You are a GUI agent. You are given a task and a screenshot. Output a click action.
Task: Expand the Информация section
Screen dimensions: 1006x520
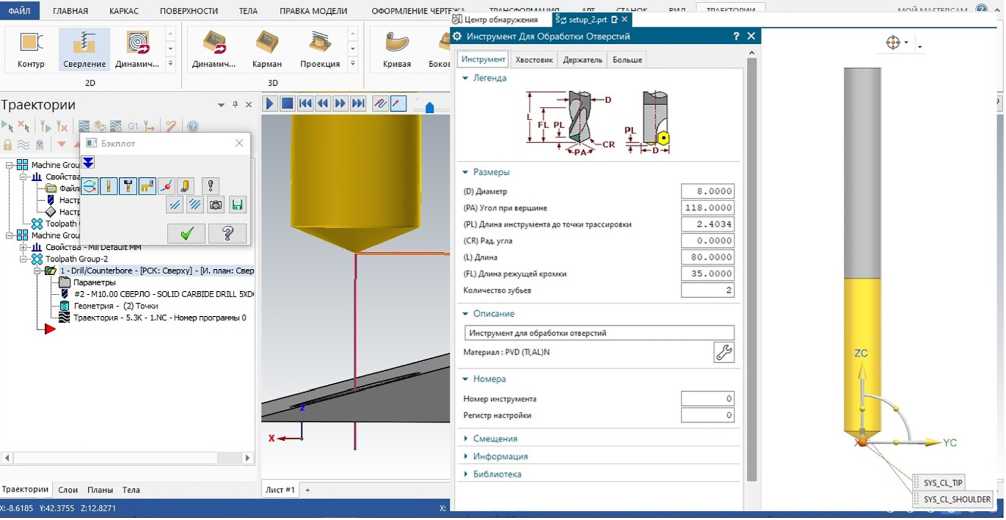pos(500,457)
